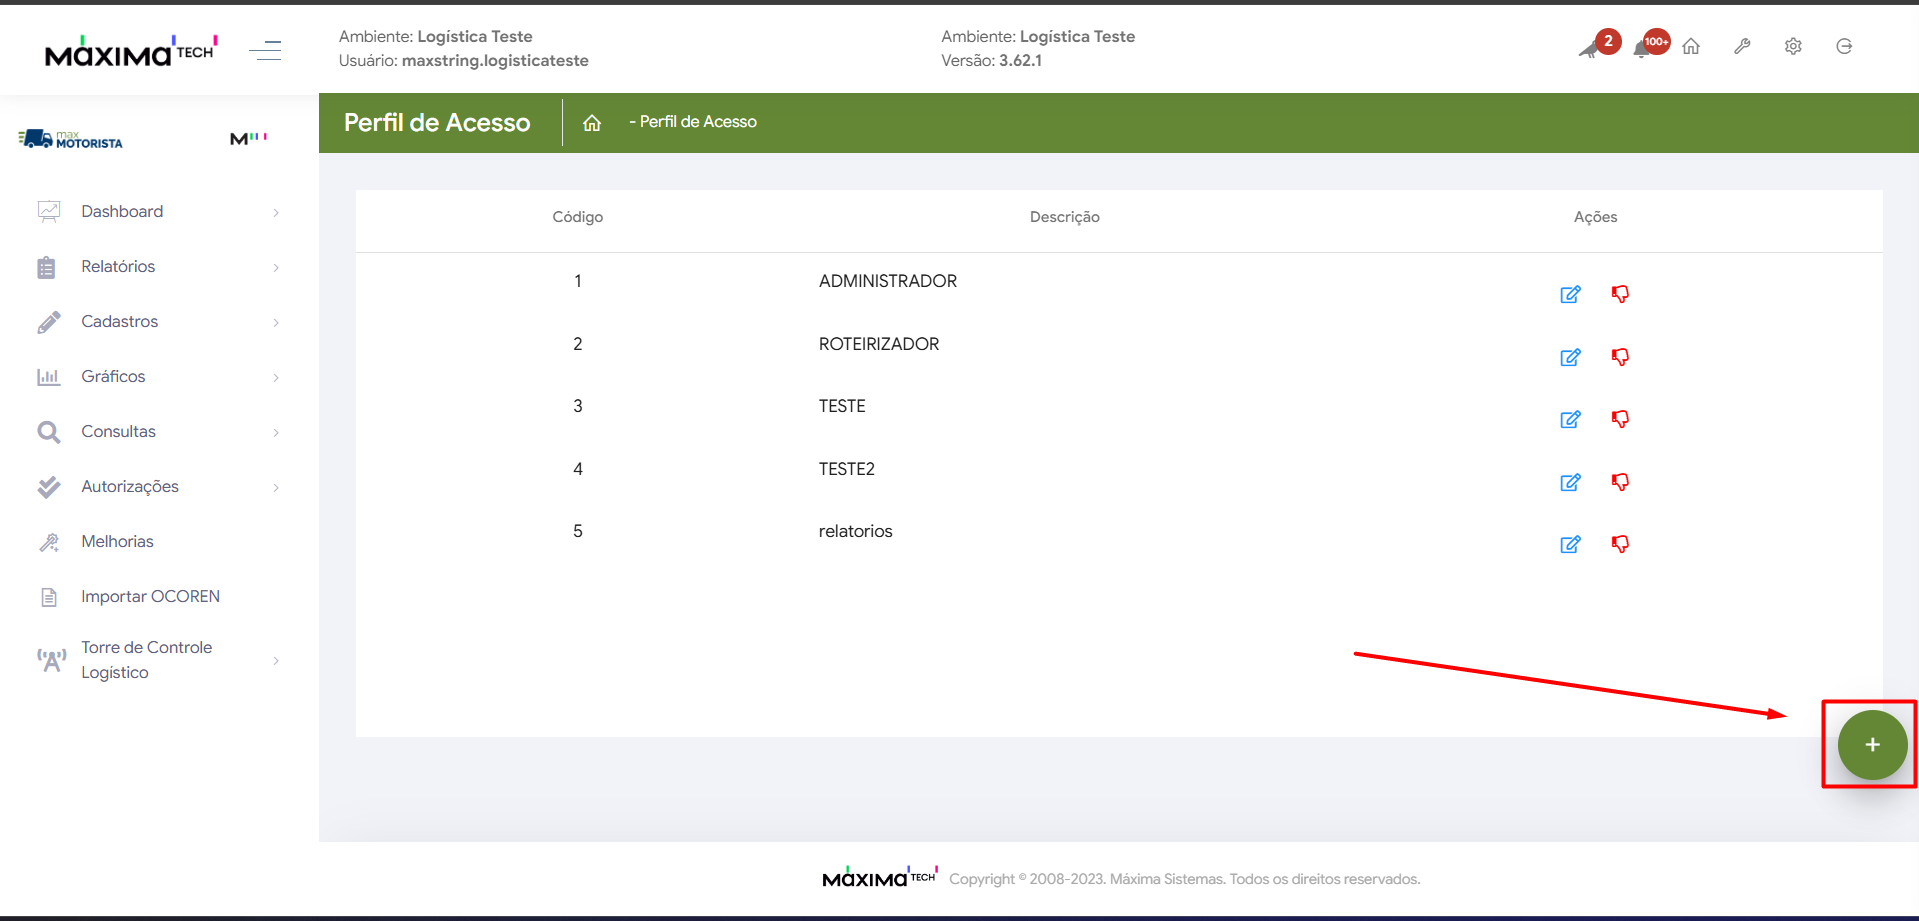This screenshot has width=1919, height=921.
Task: Click the Máxima Tech logo in top bar
Action: click(x=131, y=50)
